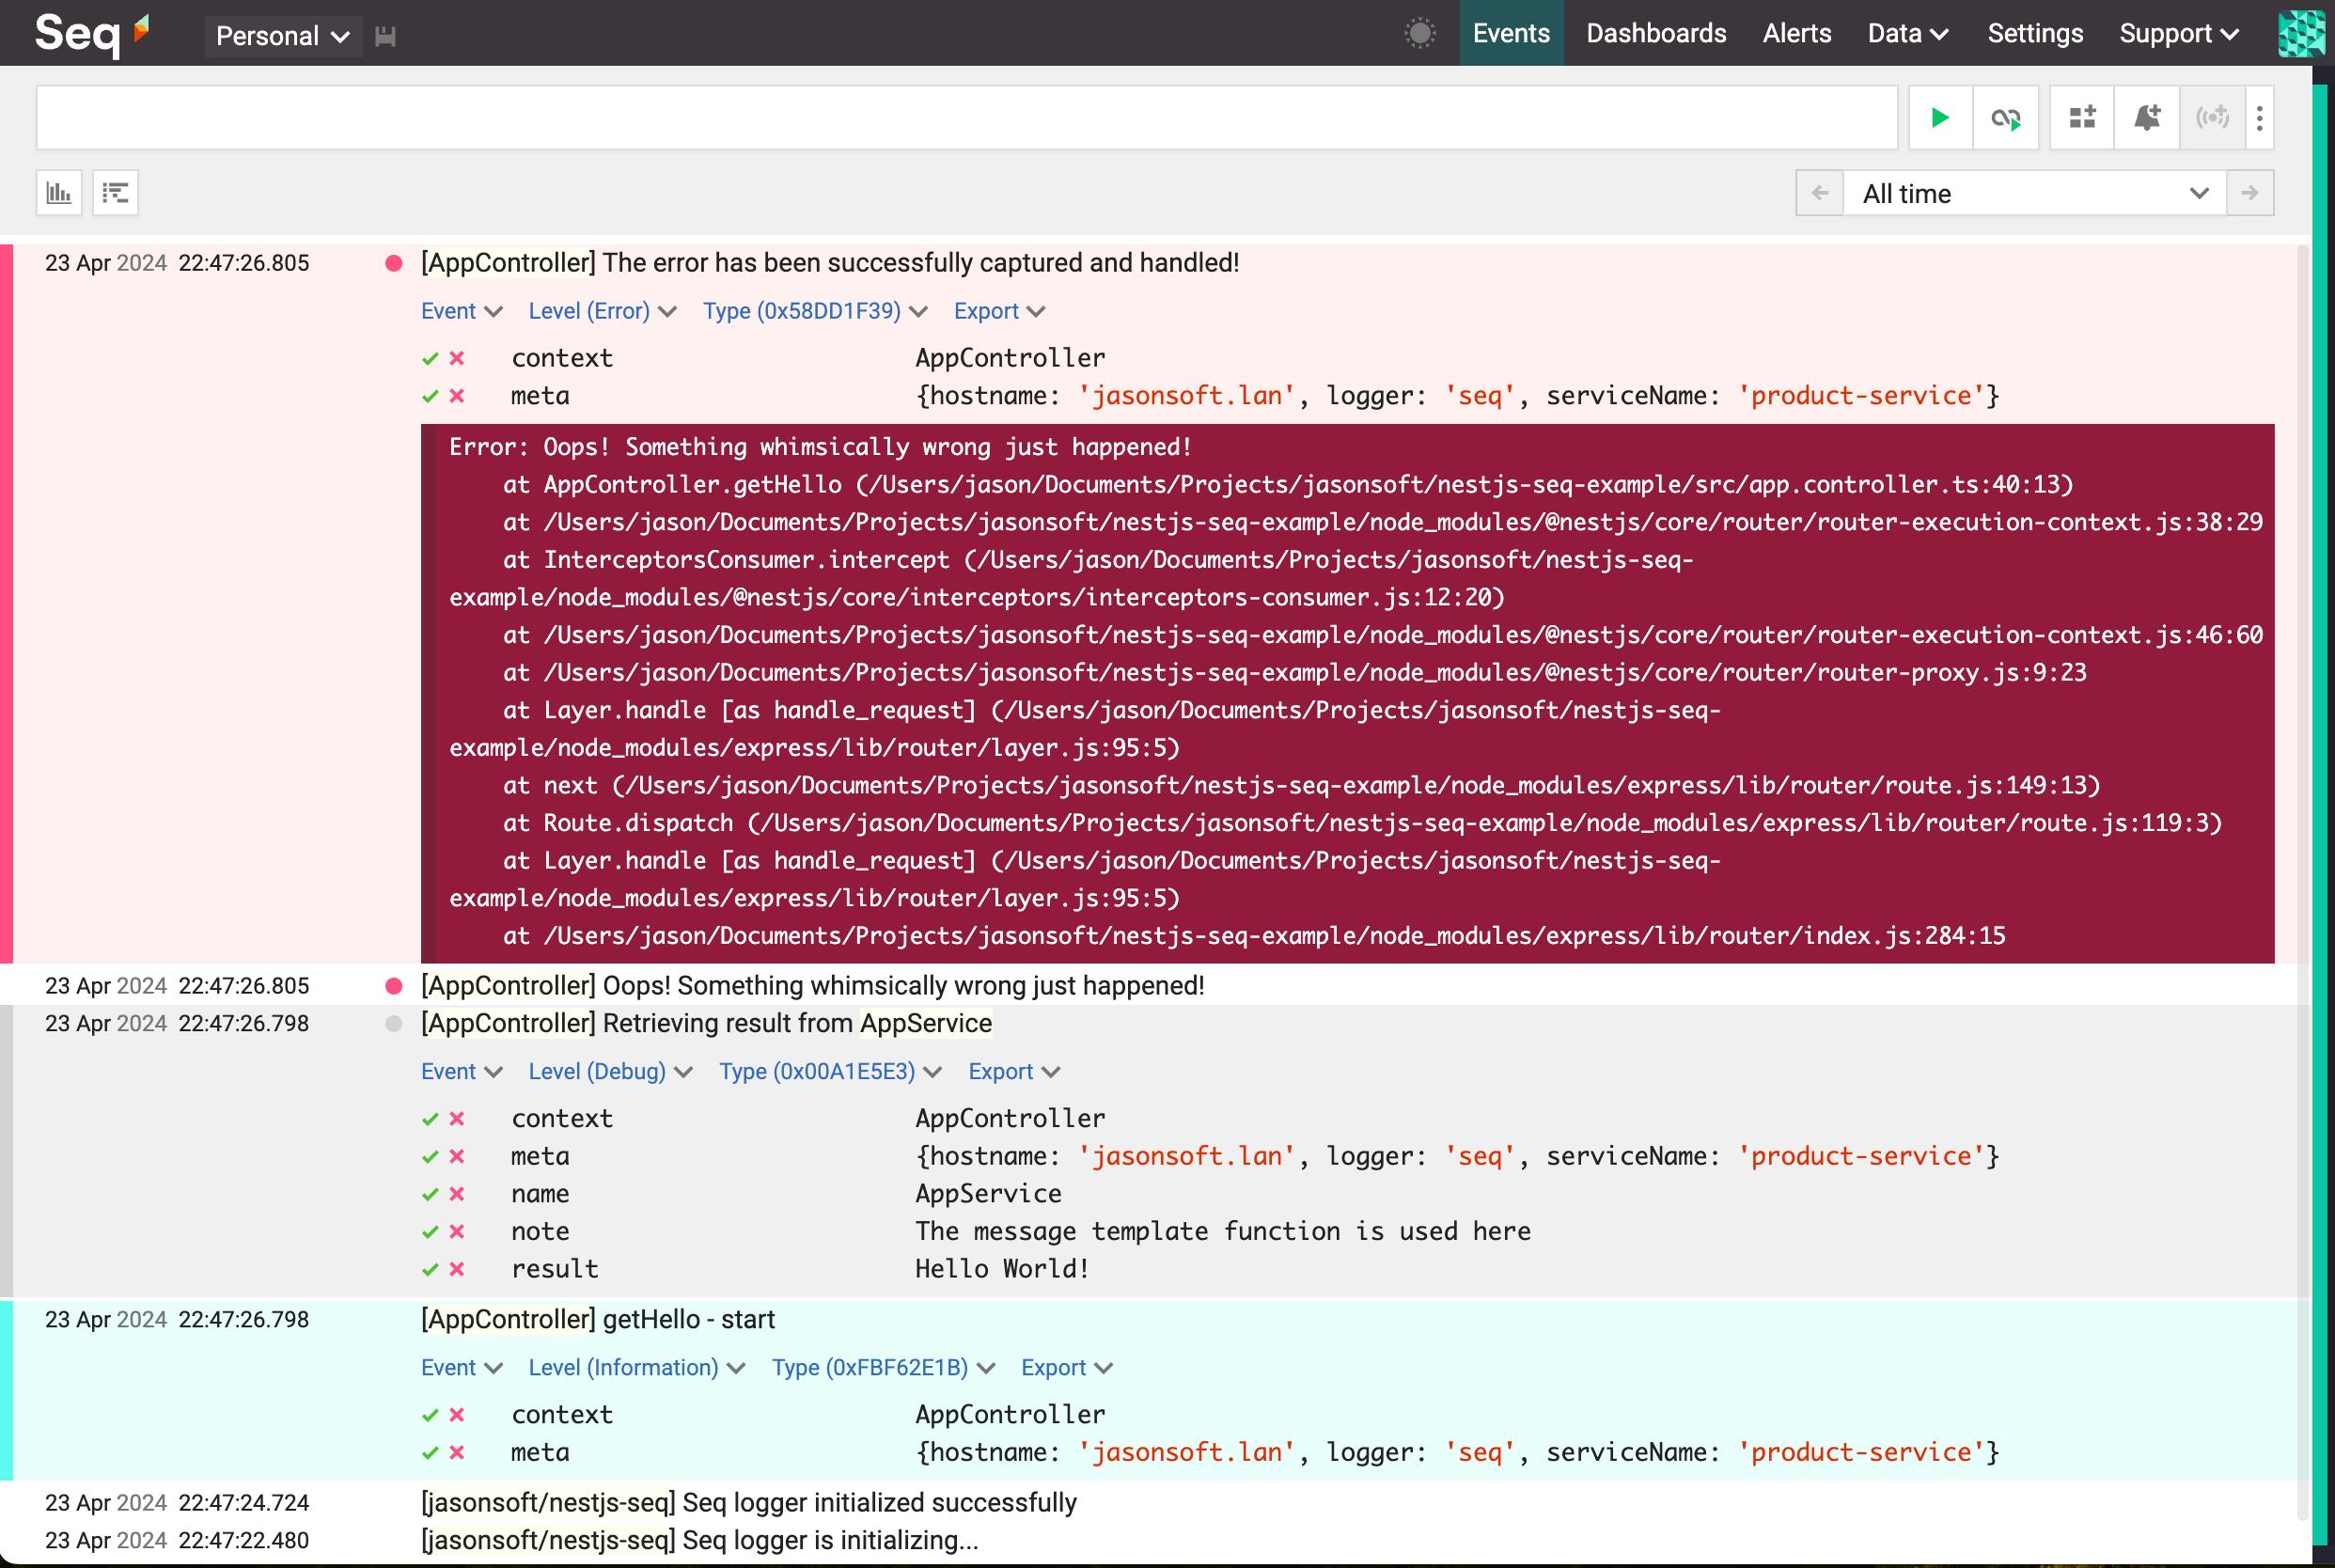This screenshot has height=1568, width=2335.
Task: Open the All time range dropdown
Action: point(2033,193)
